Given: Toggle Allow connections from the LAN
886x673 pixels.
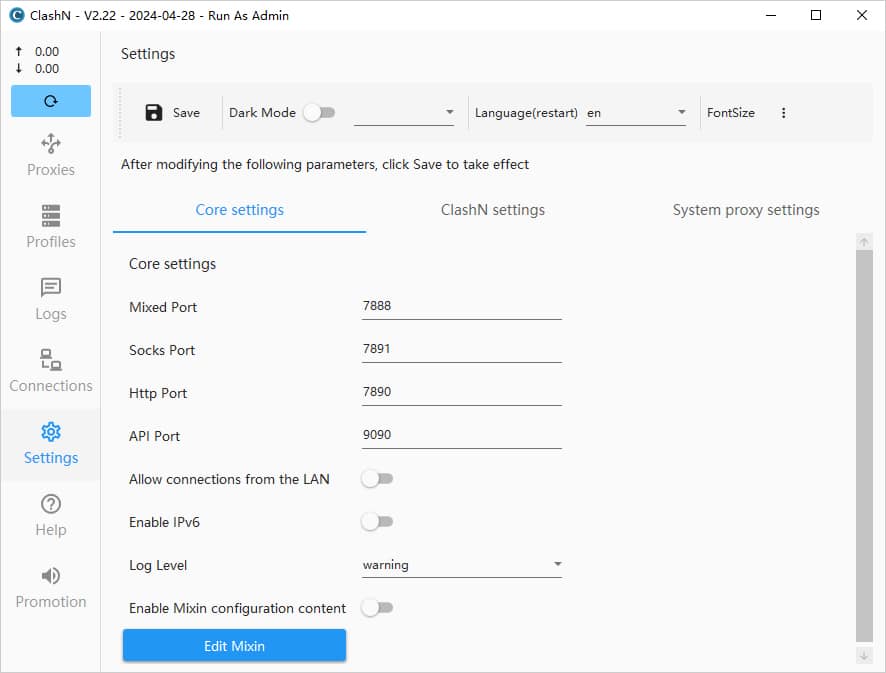Looking at the screenshot, I should pyautogui.click(x=377, y=479).
